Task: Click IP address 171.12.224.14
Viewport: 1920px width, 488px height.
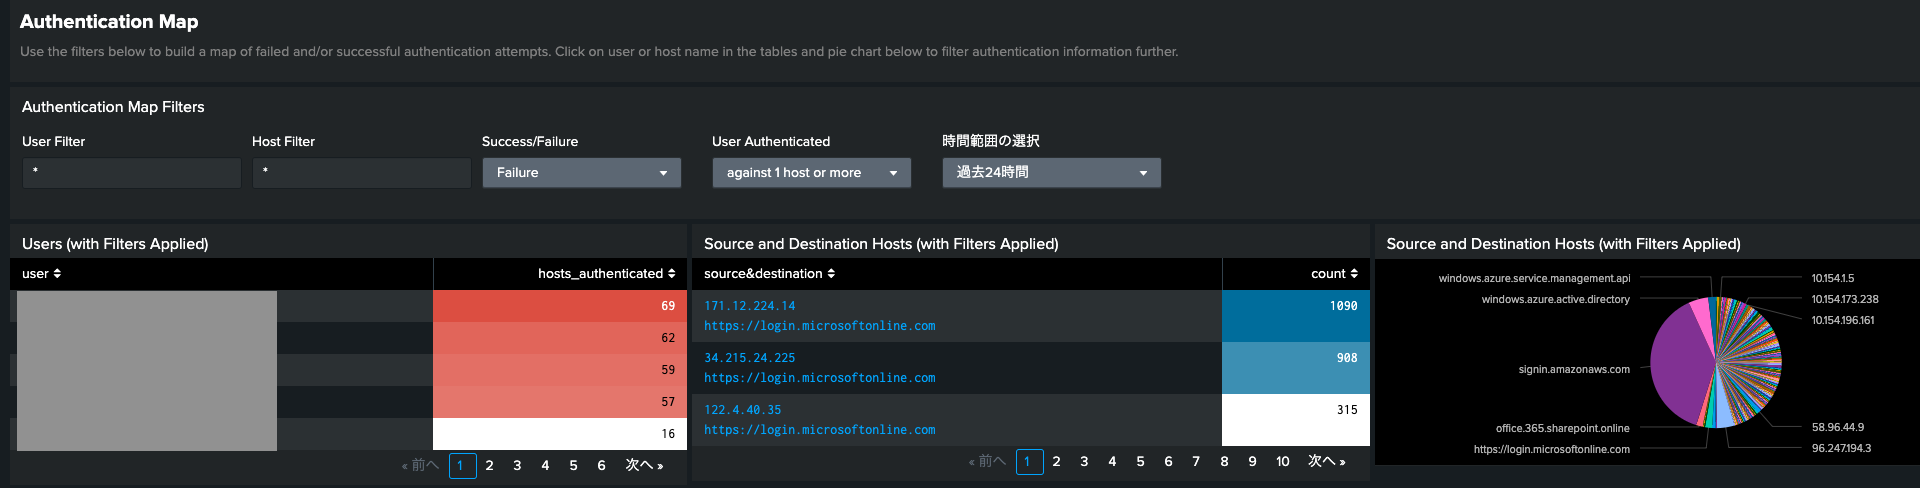Action: tap(750, 306)
